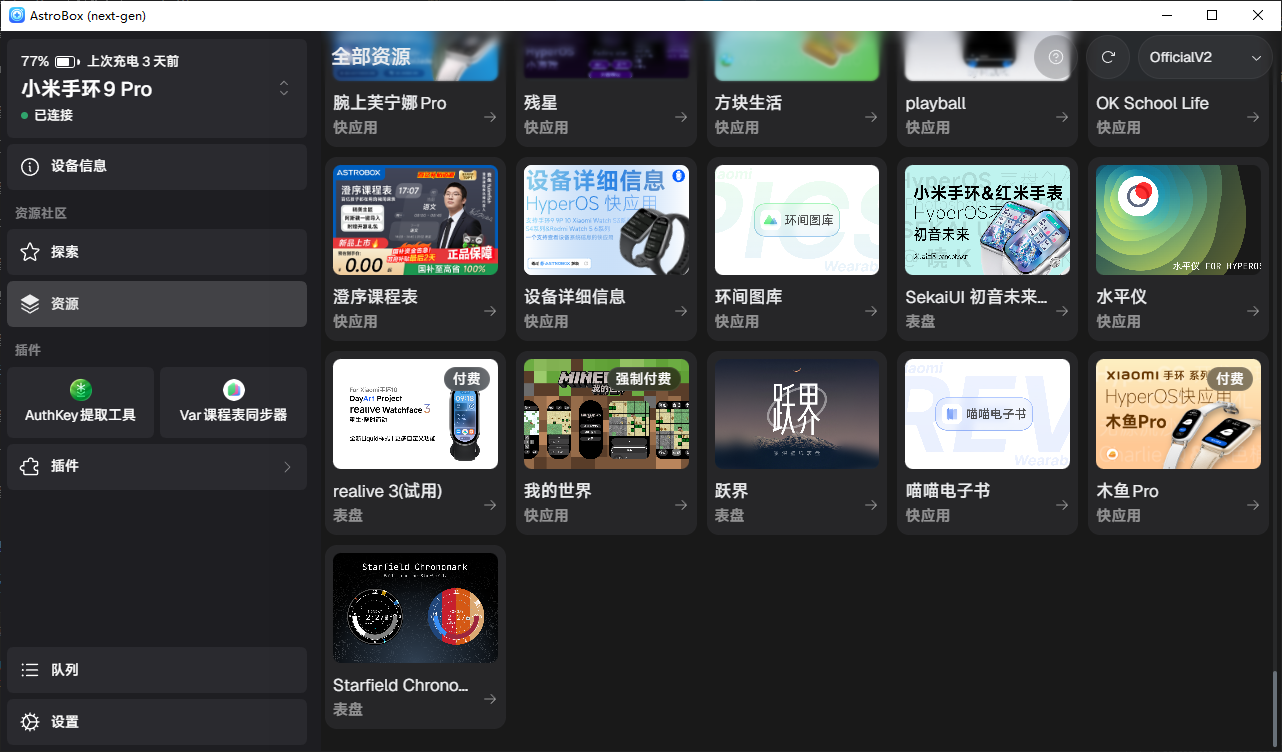Open the 木鱼 Pro card arrow
This screenshot has width=1282, height=752.
[x=1253, y=505]
